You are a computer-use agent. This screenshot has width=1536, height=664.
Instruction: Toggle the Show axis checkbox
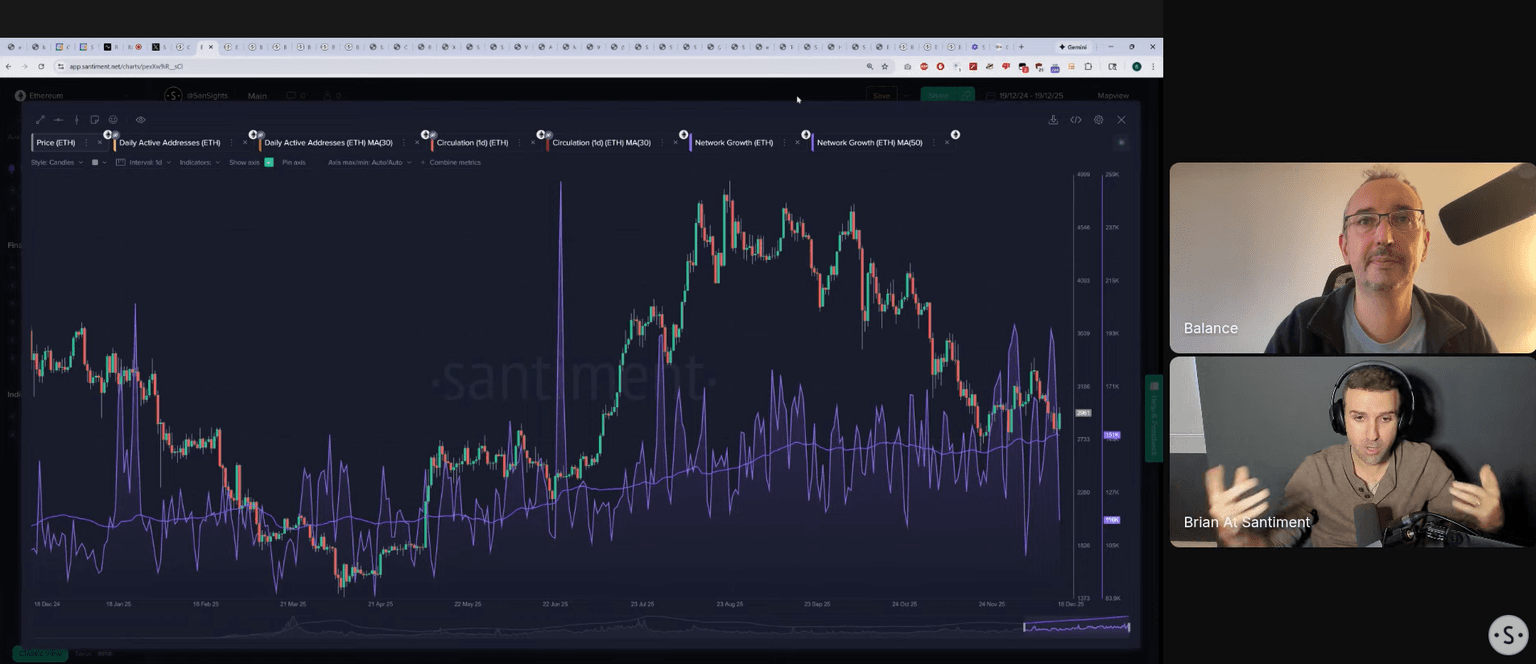pos(268,162)
